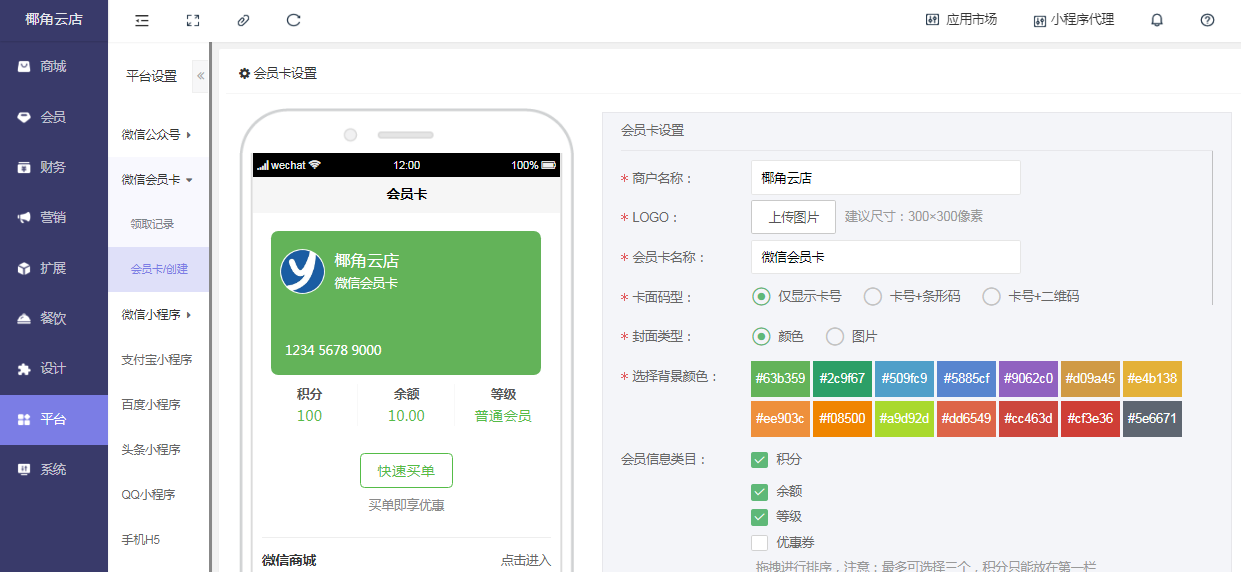The height and width of the screenshot is (572, 1241).
Task: Select 图片 cover type radio
Action: (x=835, y=337)
